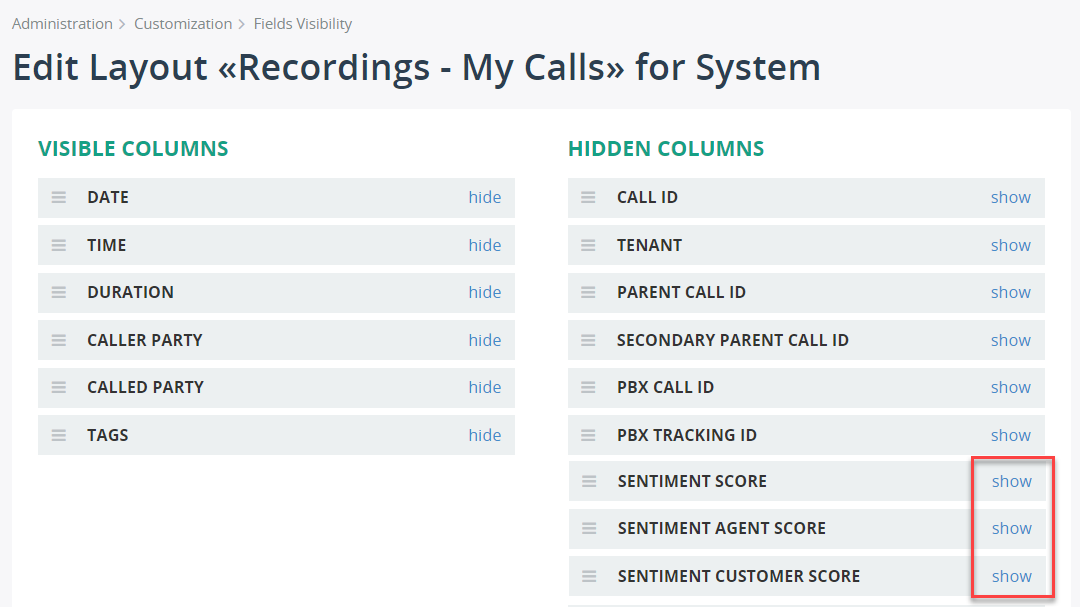The width and height of the screenshot is (1080, 607).
Task: Hide the TAGS column
Action: pyautogui.click(x=485, y=435)
